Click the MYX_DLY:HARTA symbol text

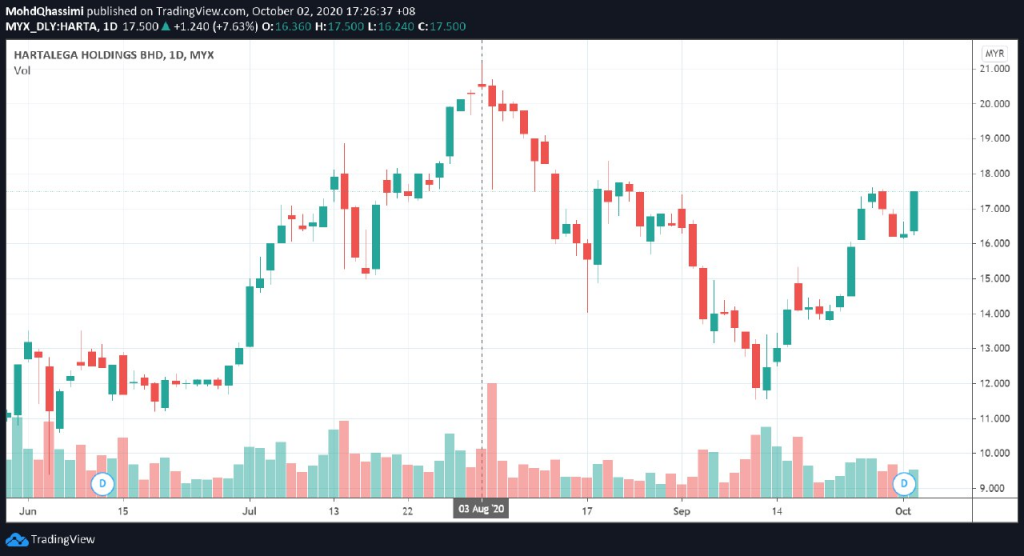click(x=52, y=27)
